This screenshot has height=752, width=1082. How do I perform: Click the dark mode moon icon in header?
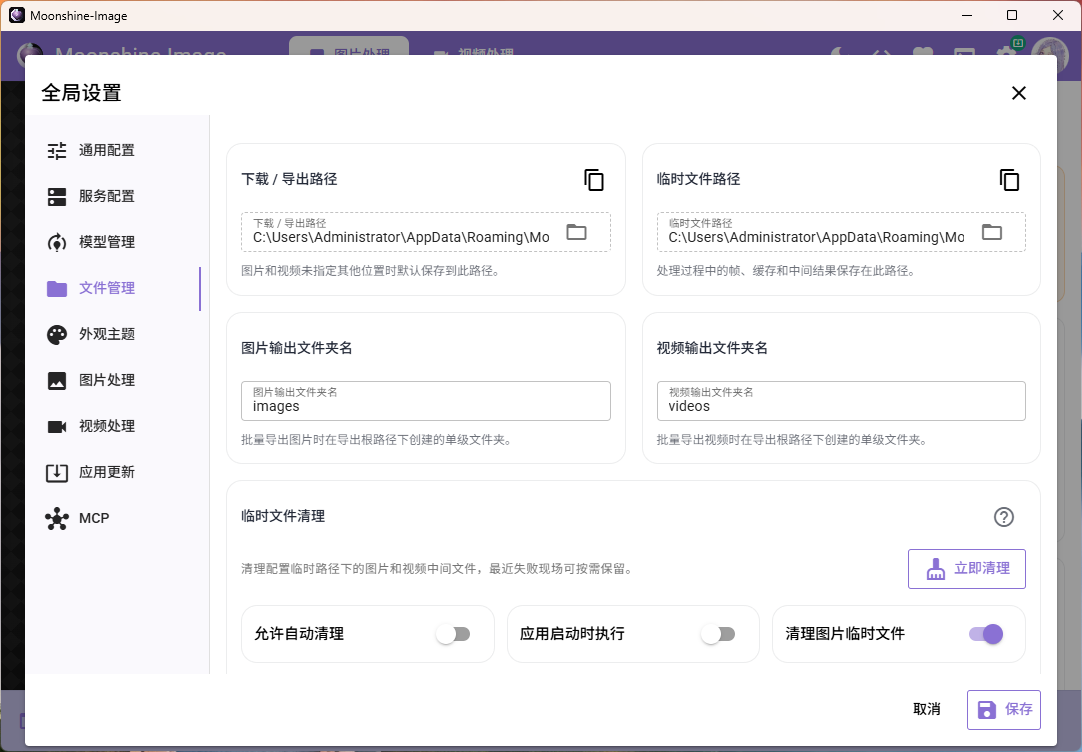pos(838,51)
